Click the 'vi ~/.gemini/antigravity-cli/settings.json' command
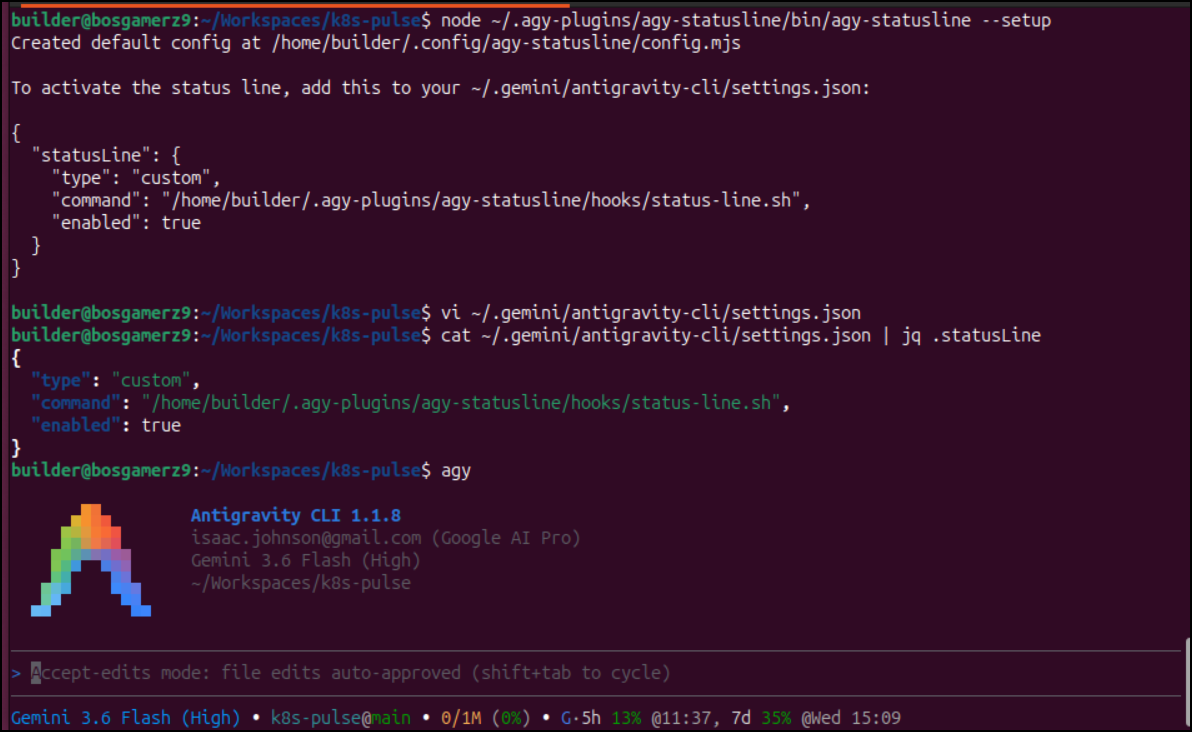Screen dimensions: 1192x732 651,313
